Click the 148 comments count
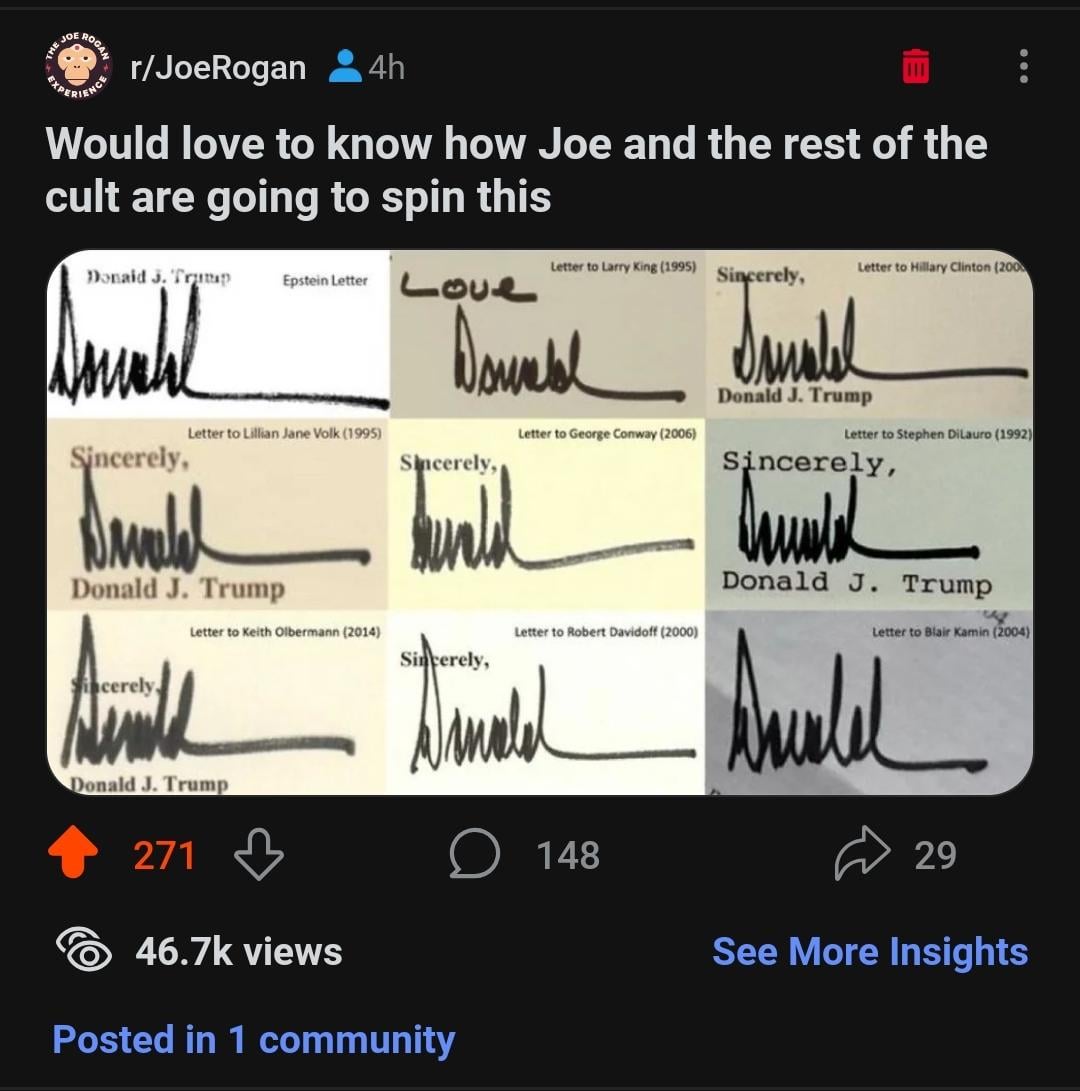 (x=568, y=855)
